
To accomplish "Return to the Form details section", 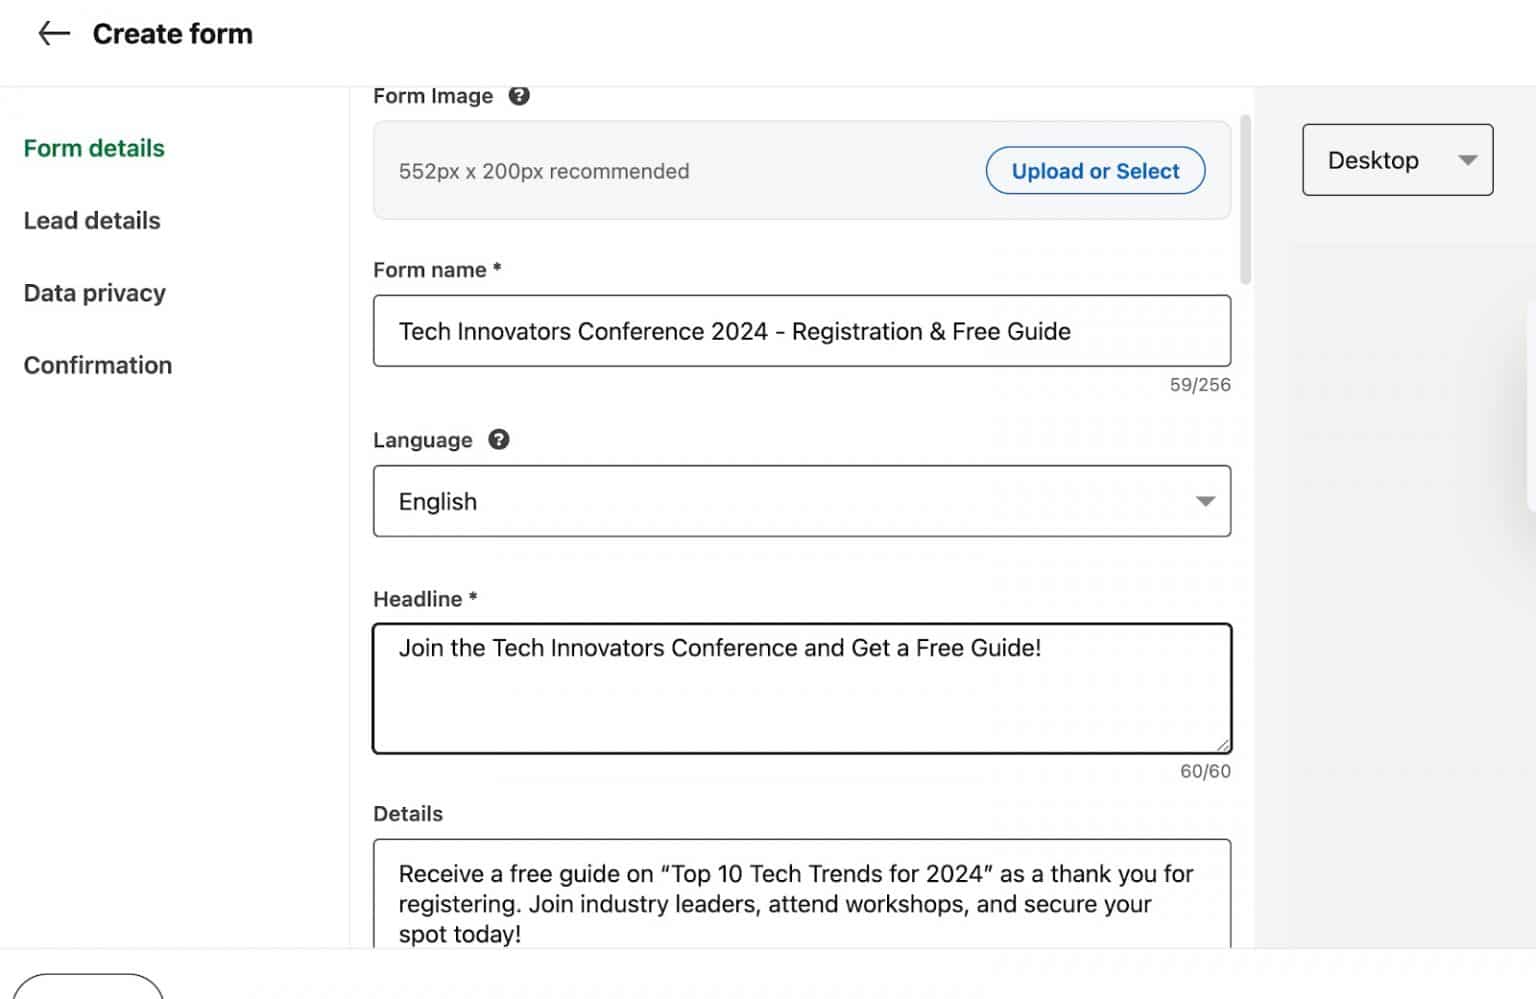I will pyautogui.click(x=93, y=147).
